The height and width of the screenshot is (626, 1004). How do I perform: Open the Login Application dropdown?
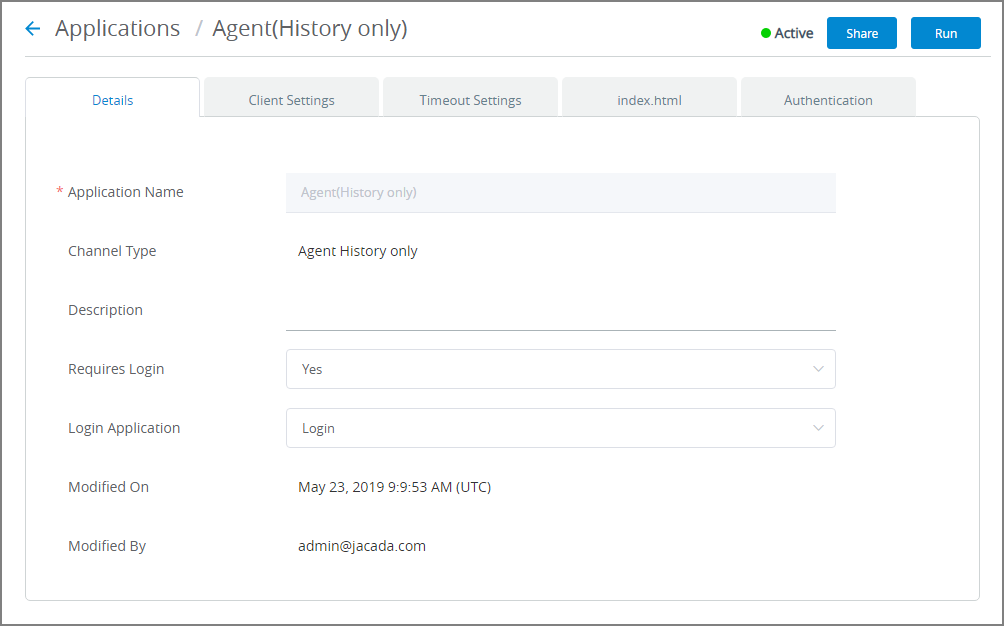tap(560, 428)
